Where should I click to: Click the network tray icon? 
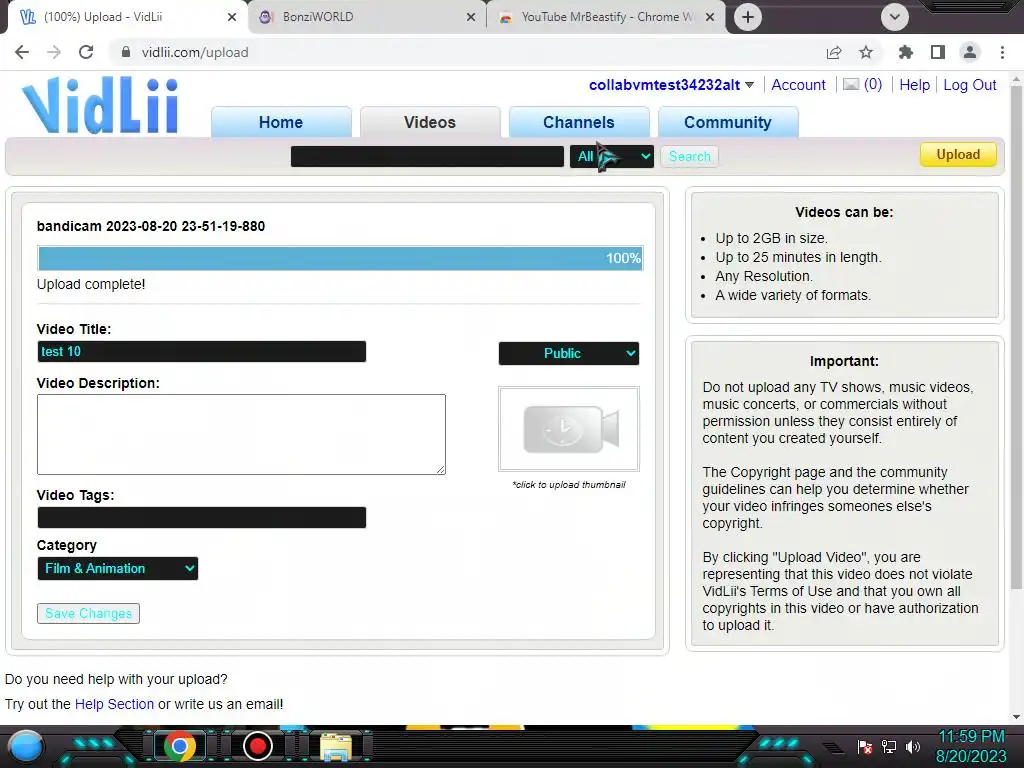click(x=889, y=746)
